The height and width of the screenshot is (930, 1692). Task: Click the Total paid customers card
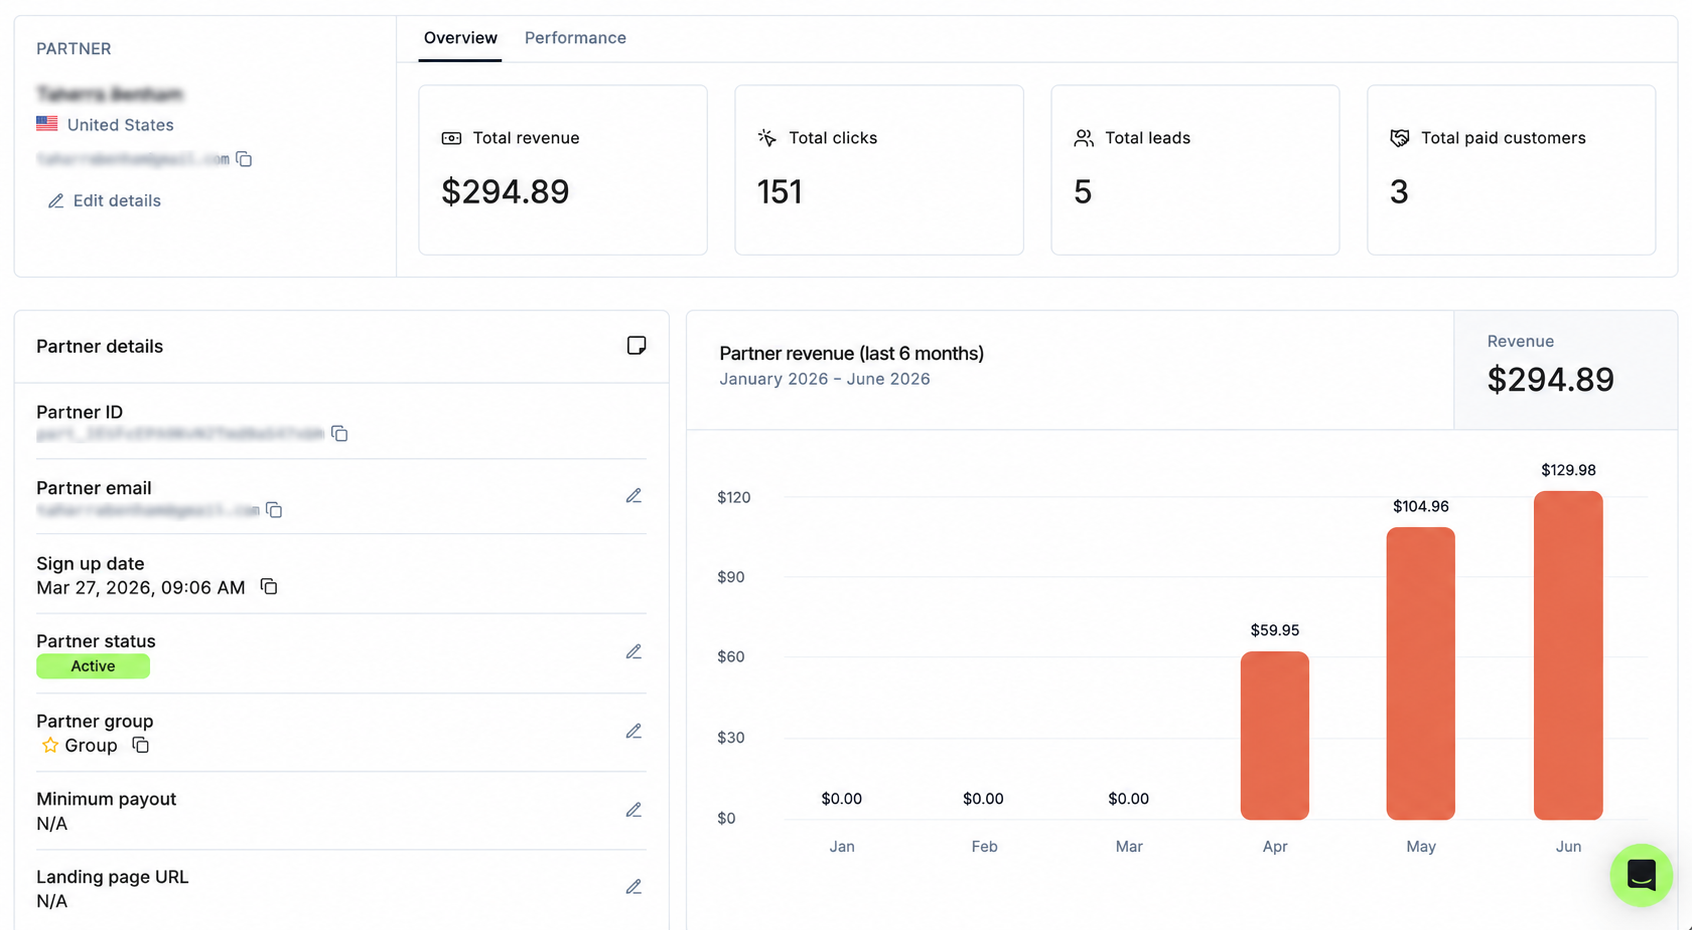pyautogui.click(x=1511, y=170)
